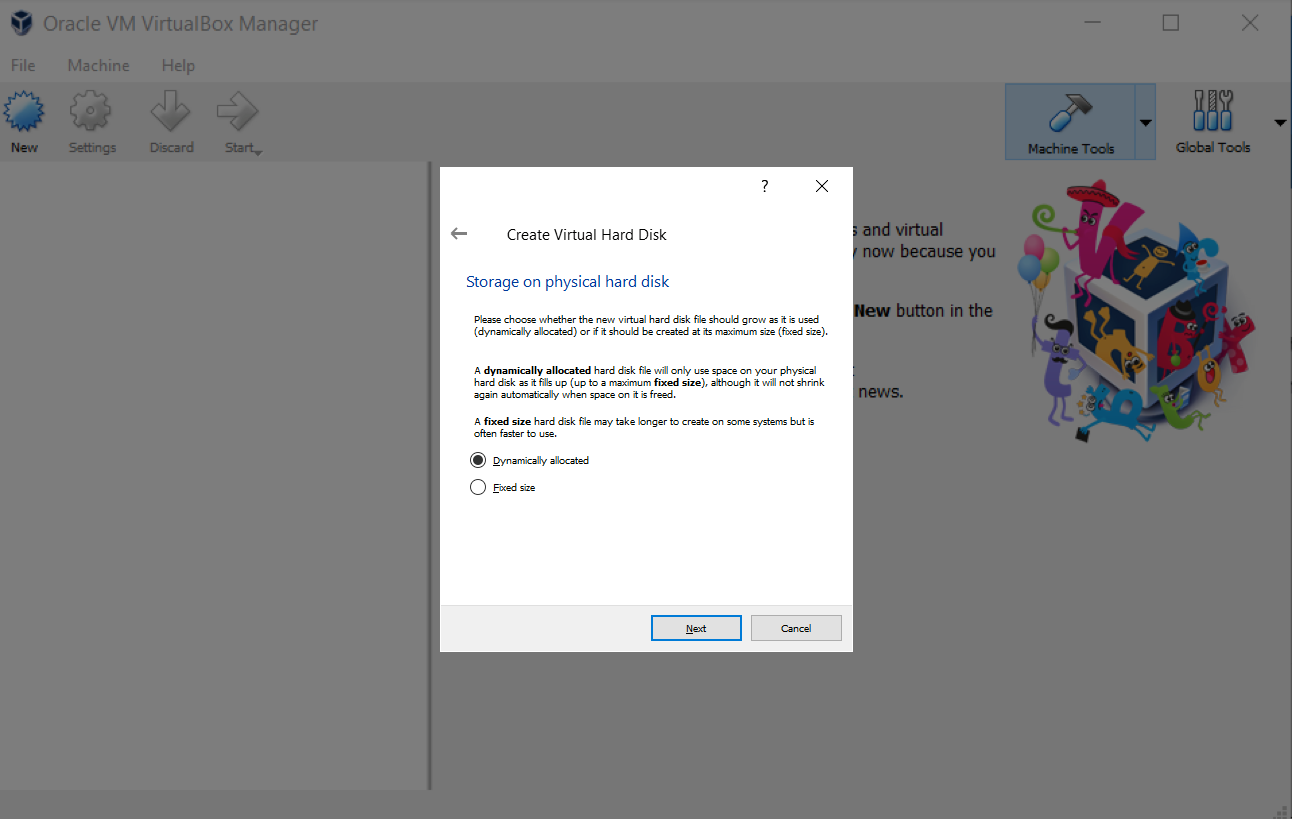Open the File menu
Screen dimensions: 1292x819
23,65
